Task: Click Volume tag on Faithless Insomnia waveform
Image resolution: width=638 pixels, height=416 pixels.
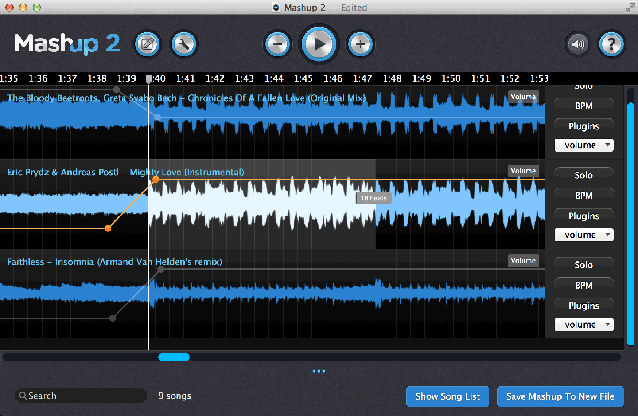Action: click(x=523, y=261)
